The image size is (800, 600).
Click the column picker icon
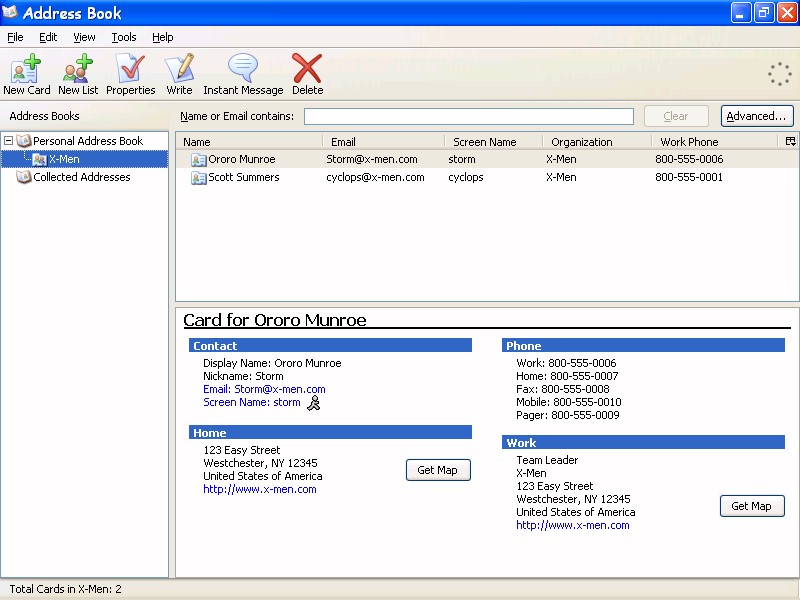791,141
